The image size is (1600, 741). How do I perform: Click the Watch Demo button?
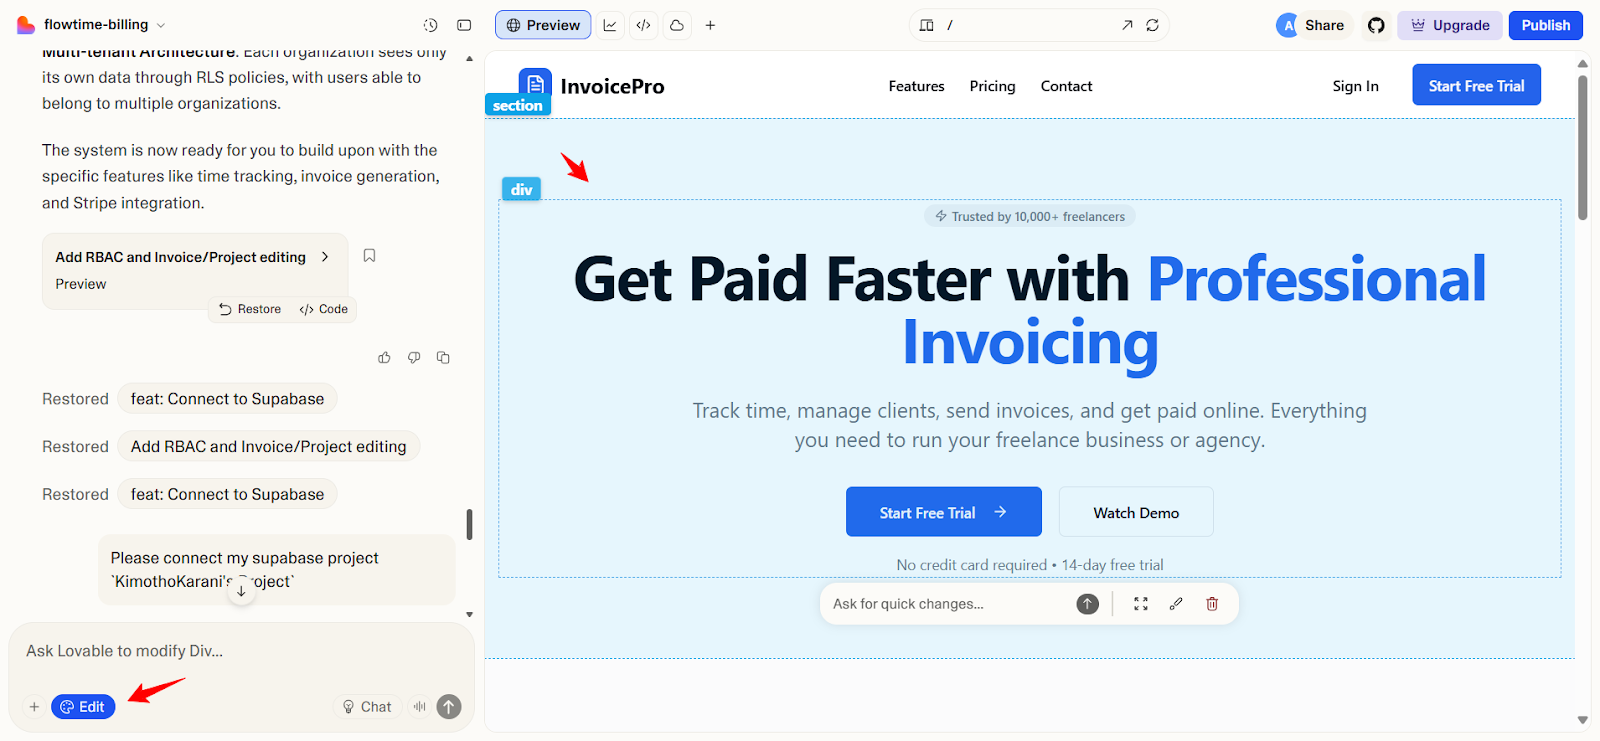pyautogui.click(x=1136, y=512)
